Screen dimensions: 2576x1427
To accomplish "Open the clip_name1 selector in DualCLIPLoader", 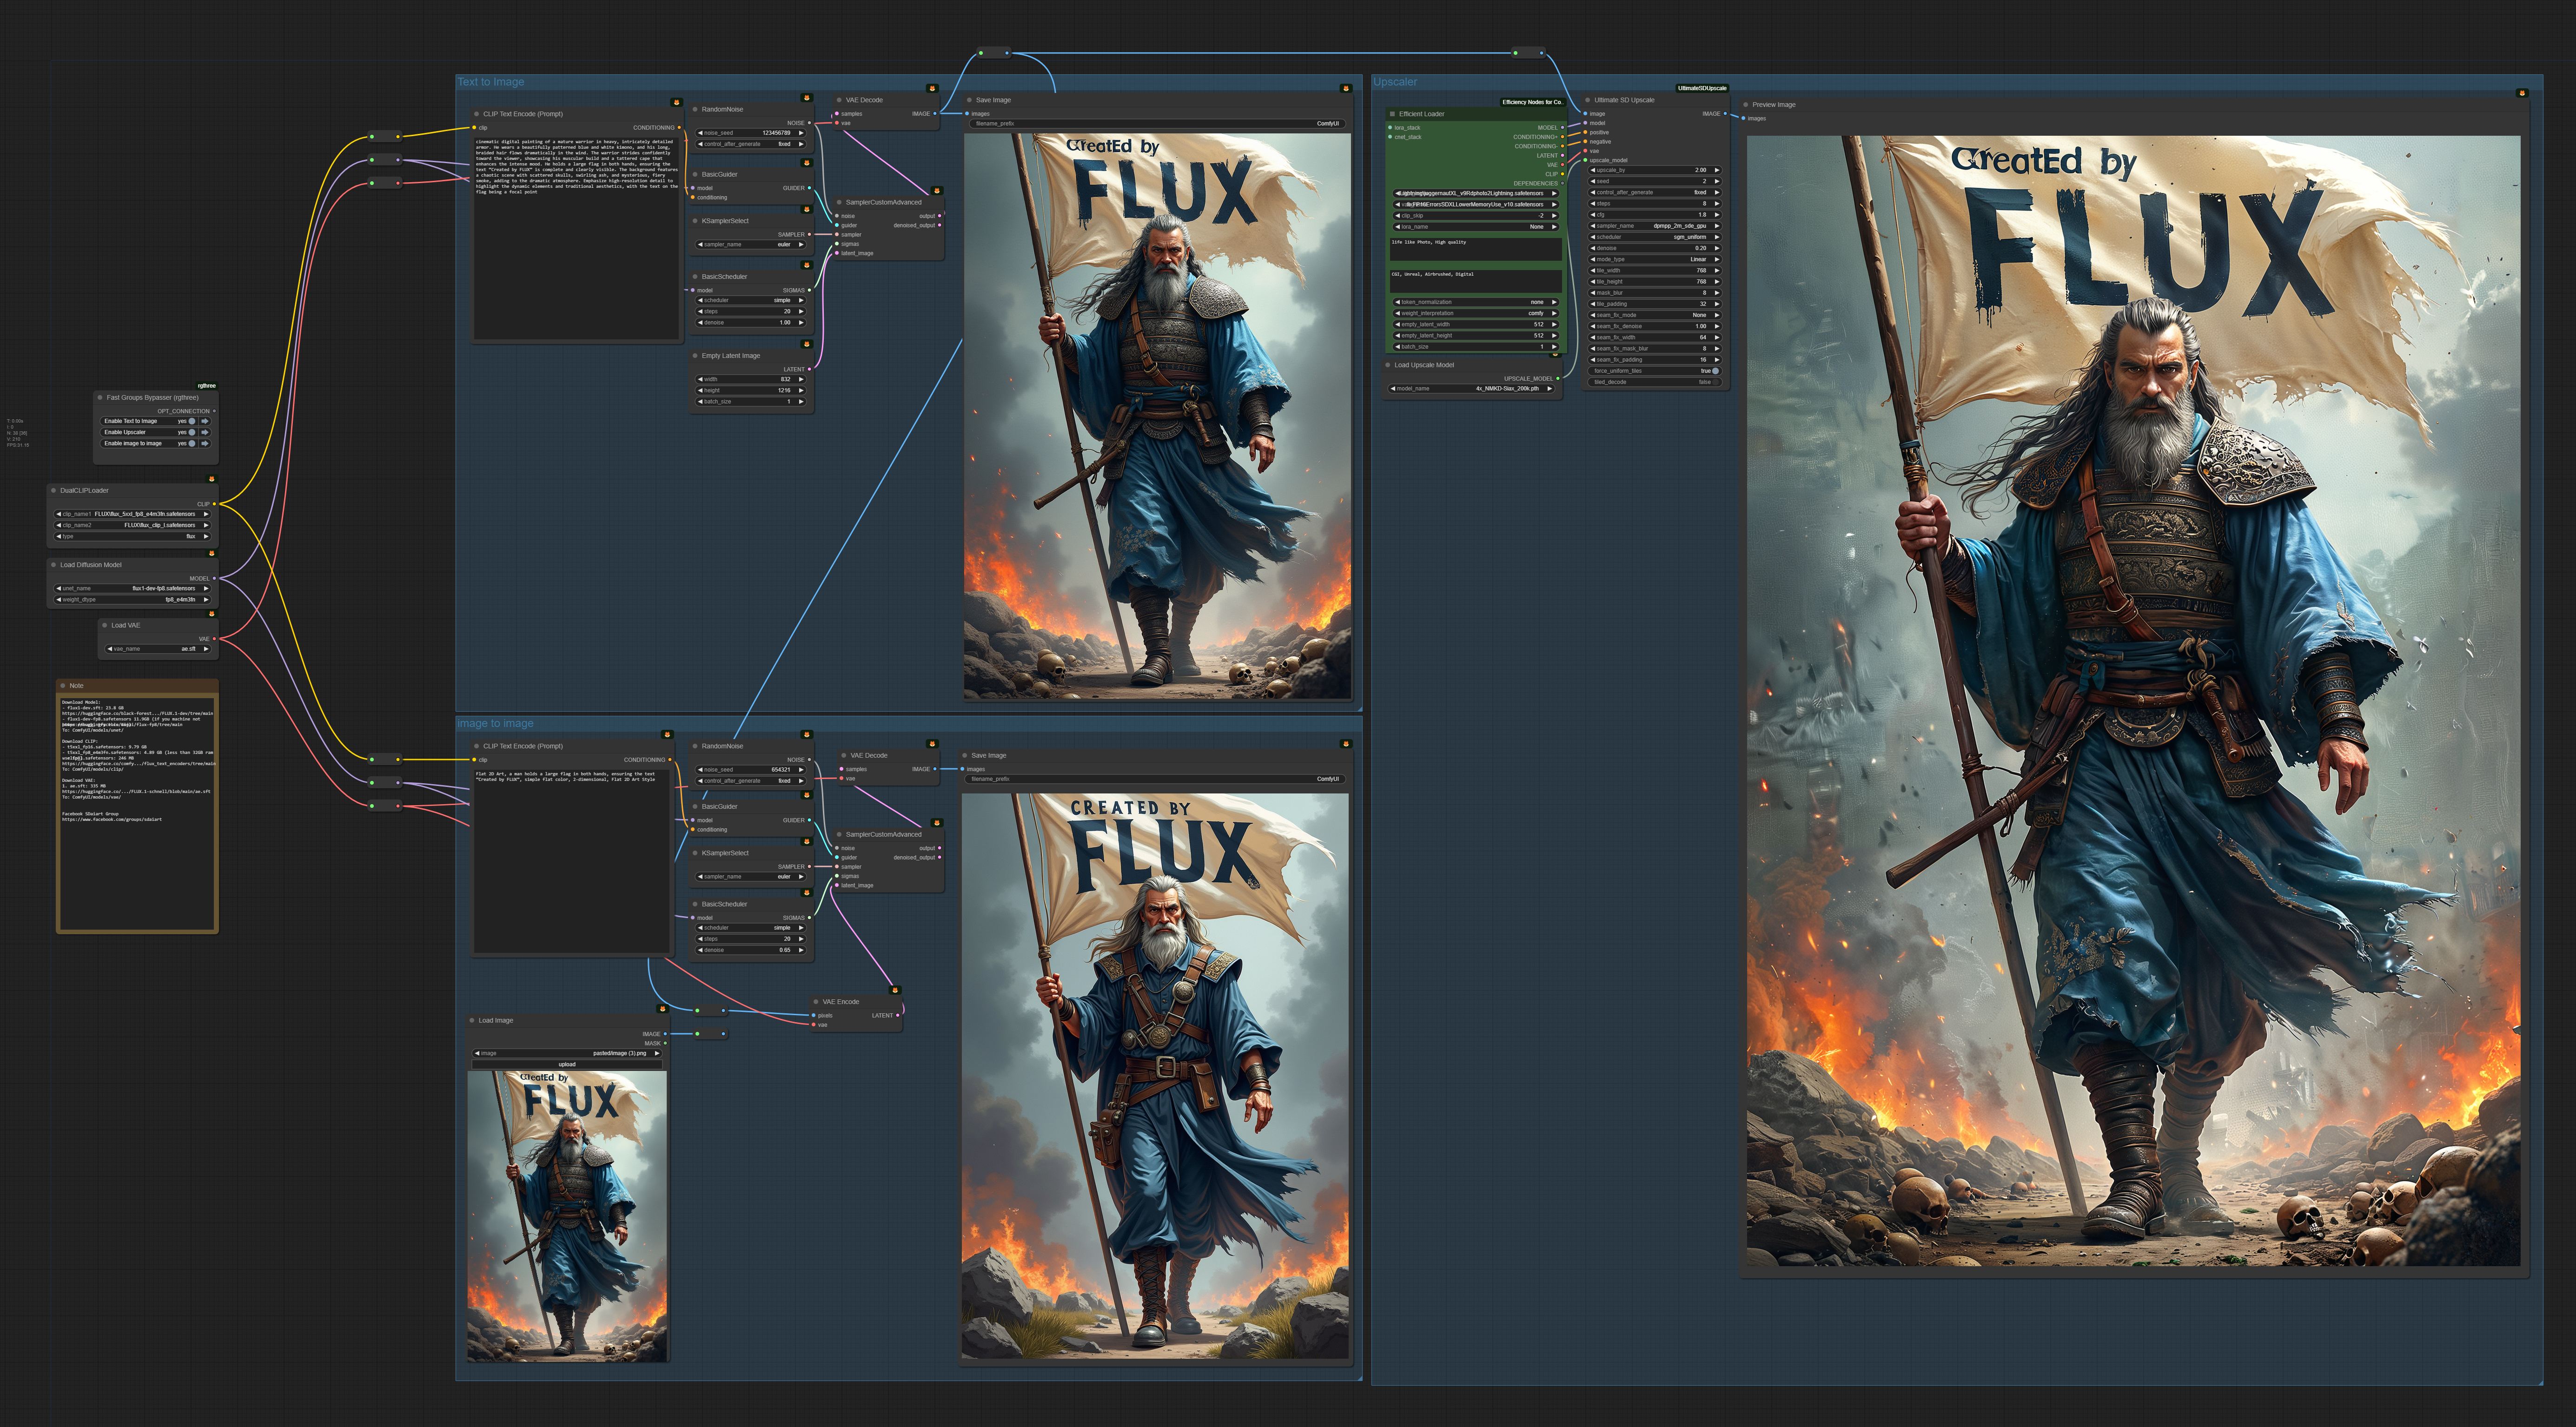I will (132, 514).
